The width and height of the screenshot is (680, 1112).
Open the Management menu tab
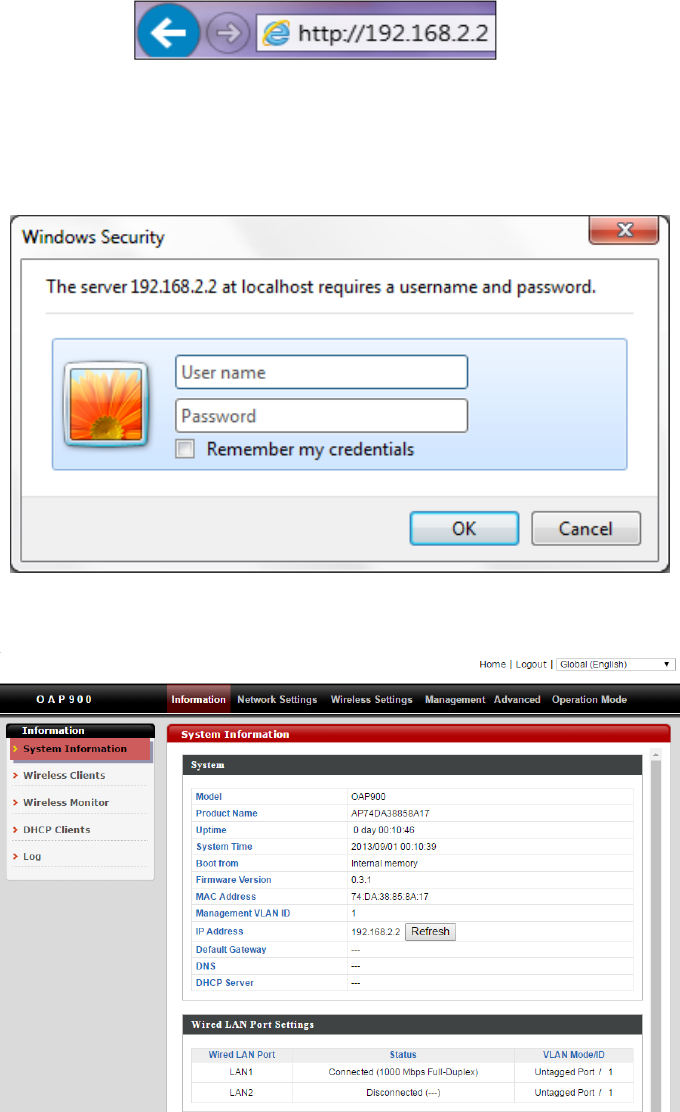click(455, 699)
